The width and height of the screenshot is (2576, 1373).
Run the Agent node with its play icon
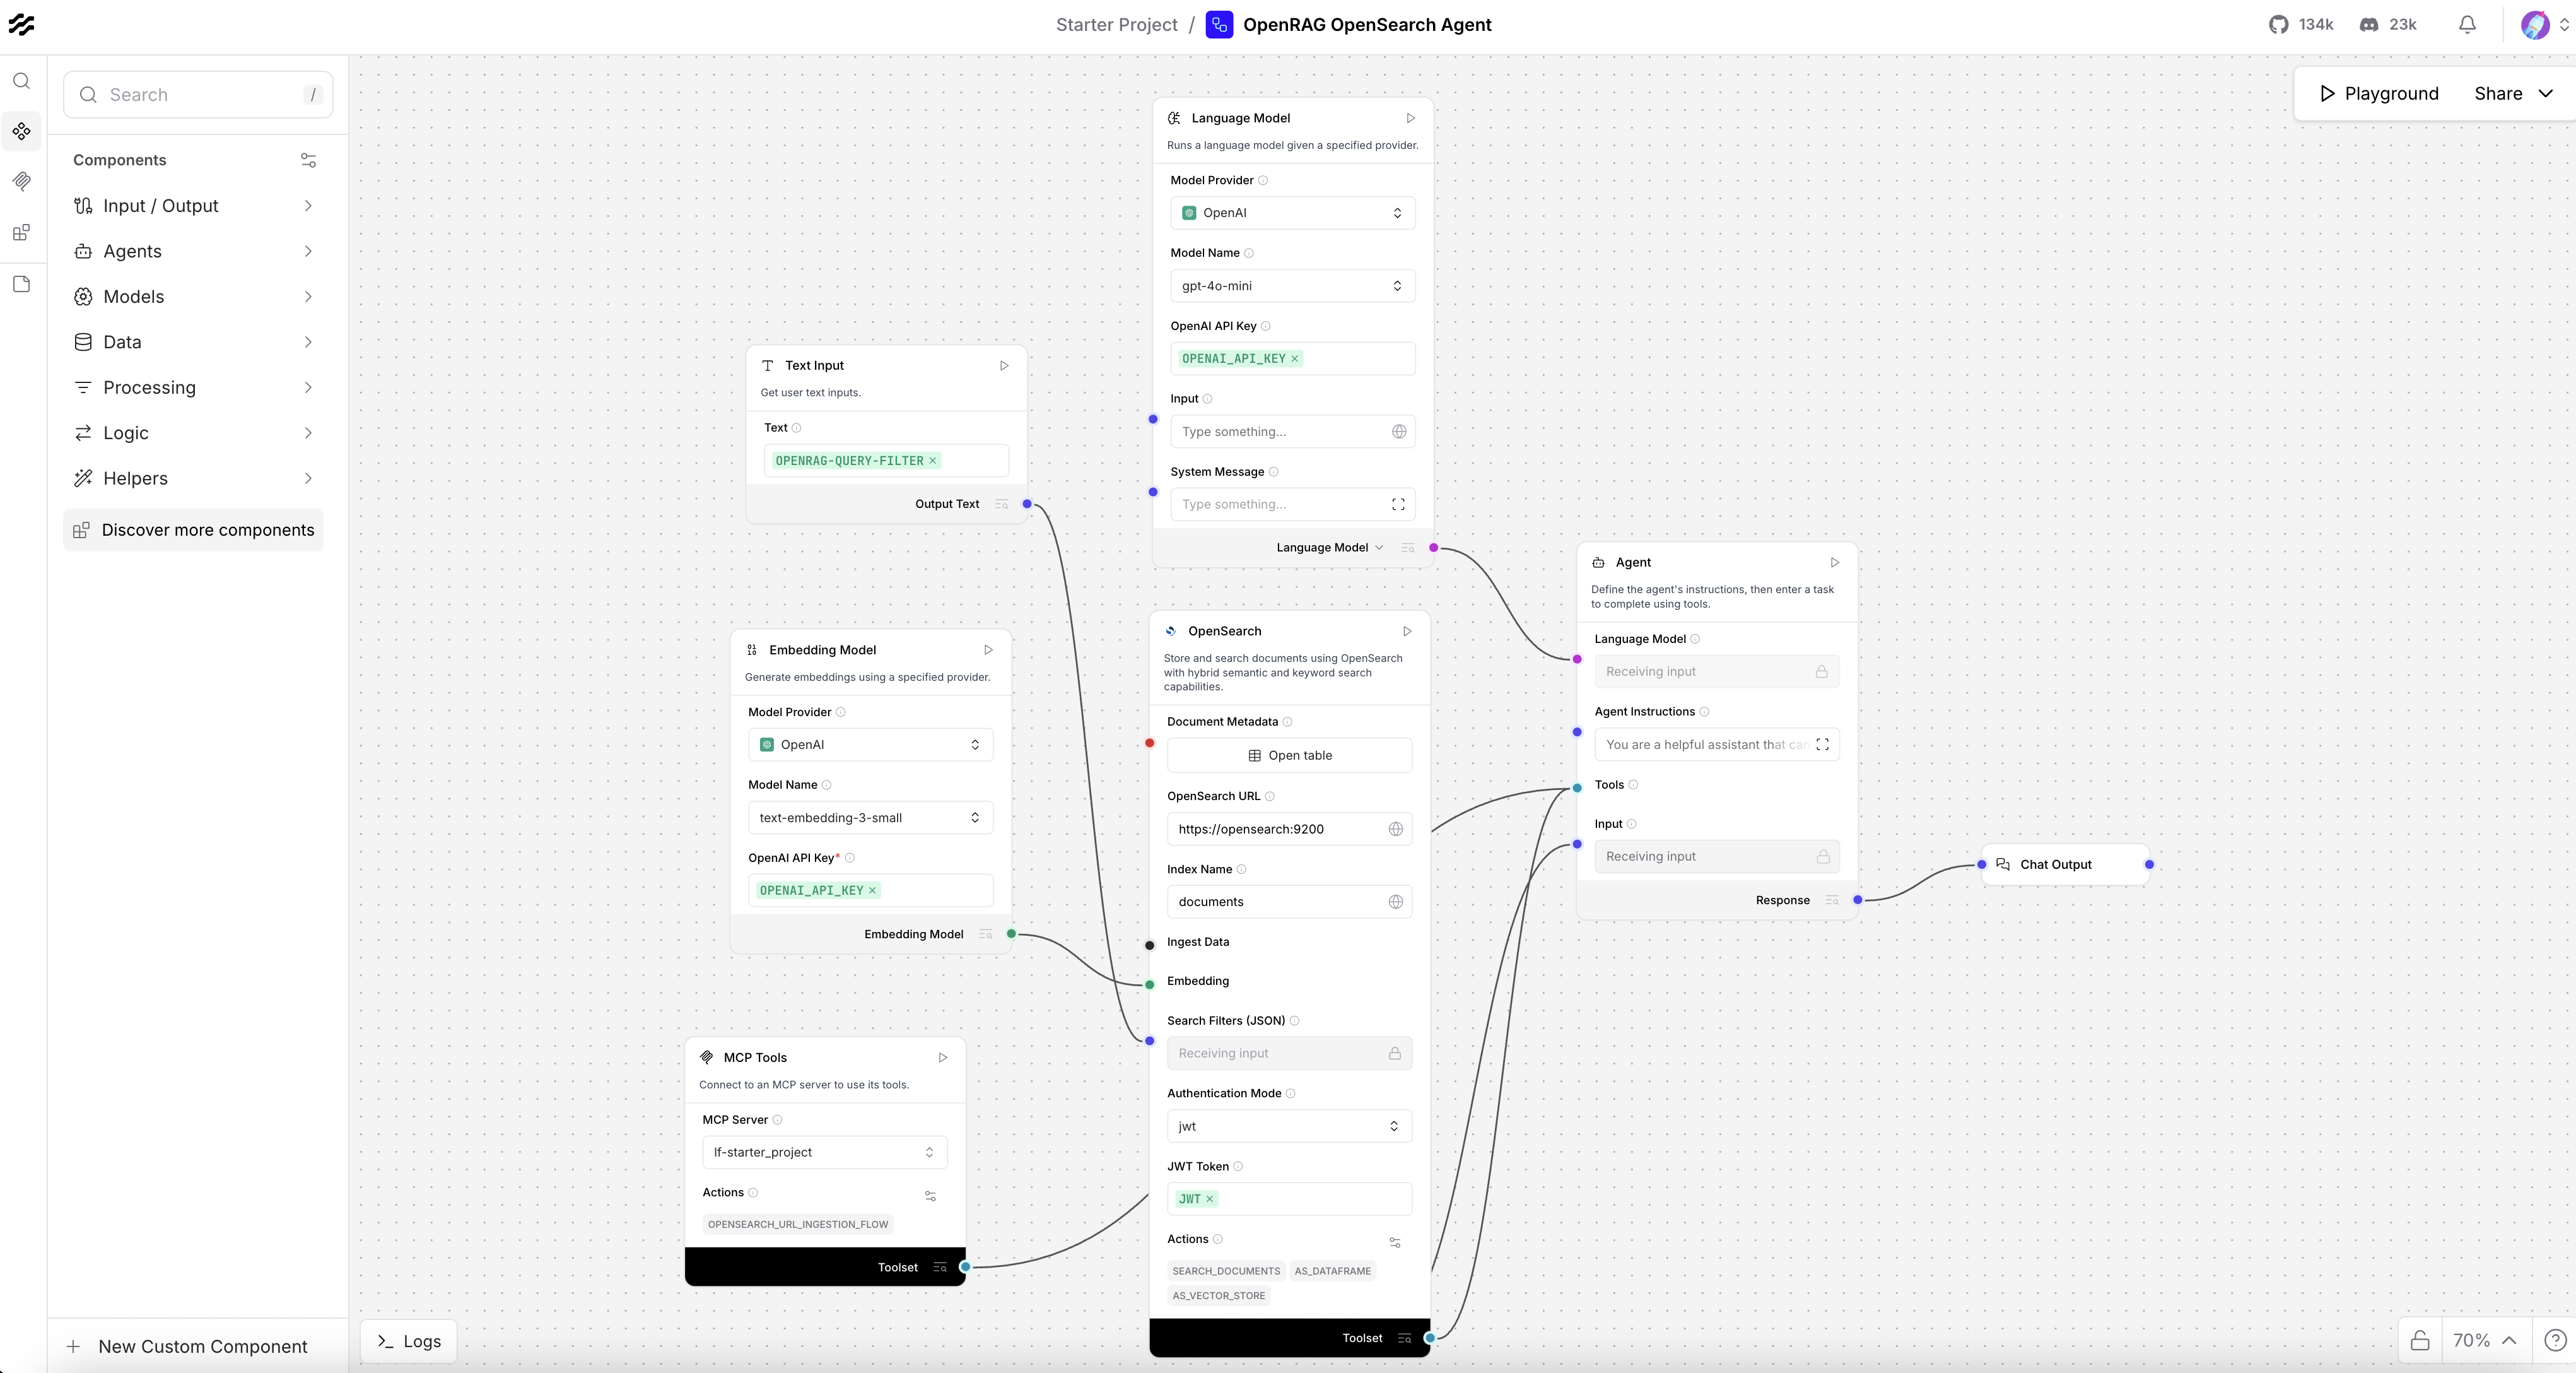point(1834,562)
